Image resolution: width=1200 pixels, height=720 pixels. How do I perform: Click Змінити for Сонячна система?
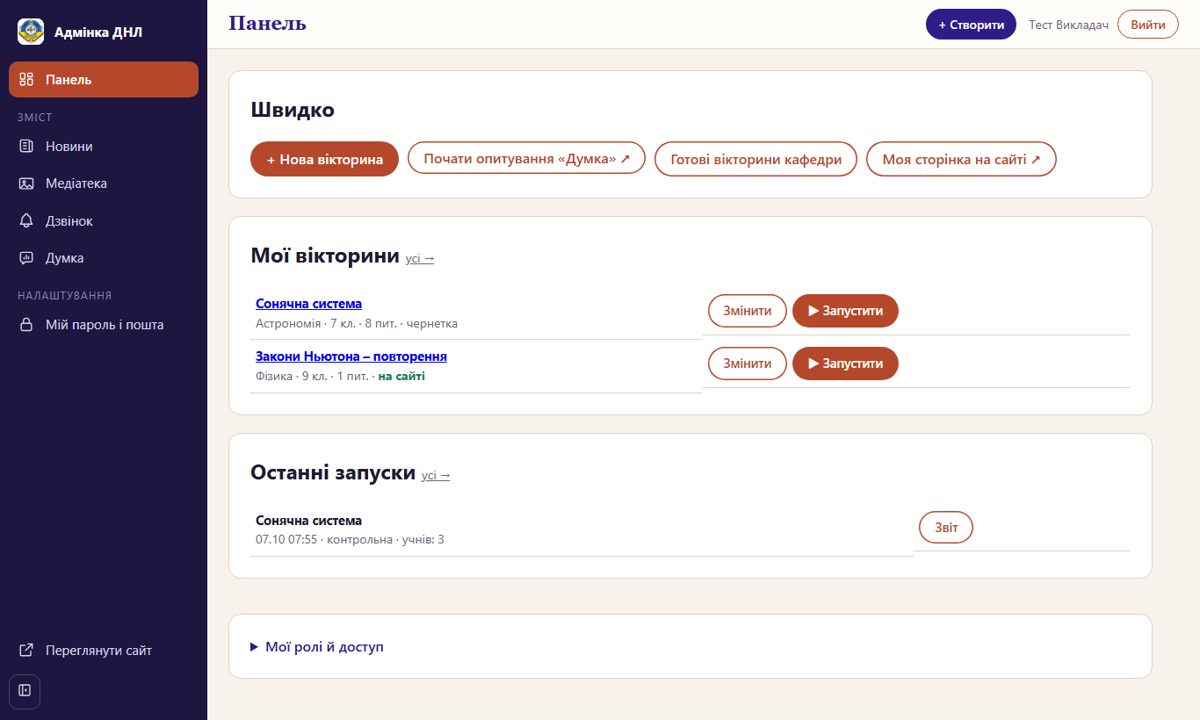[x=747, y=311]
